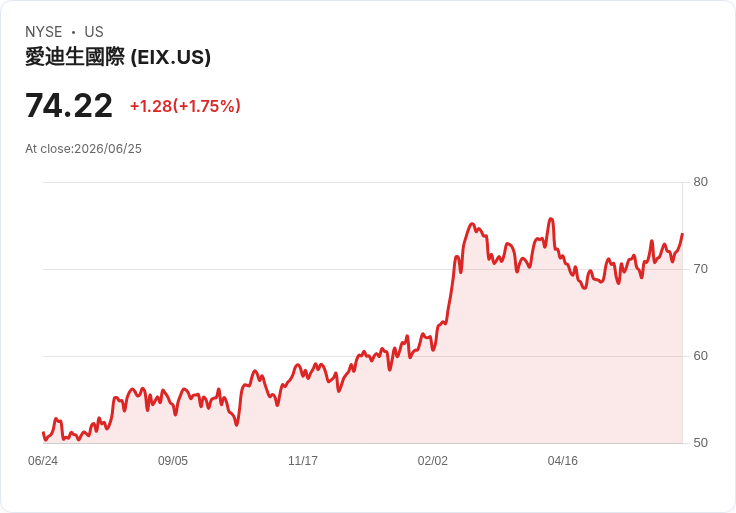Click the stock title 愛迪生國際 (EIX.US)

(x=118, y=57)
